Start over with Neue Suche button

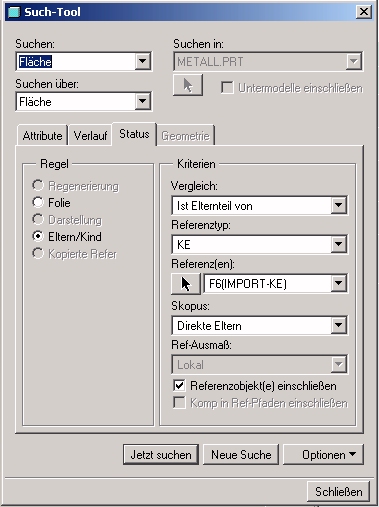241,454
